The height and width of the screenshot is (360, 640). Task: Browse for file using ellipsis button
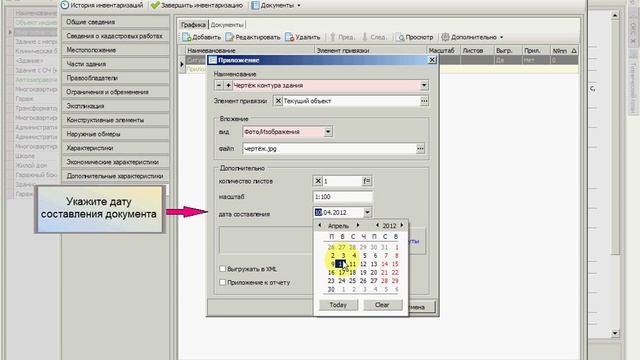click(x=420, y=149)
